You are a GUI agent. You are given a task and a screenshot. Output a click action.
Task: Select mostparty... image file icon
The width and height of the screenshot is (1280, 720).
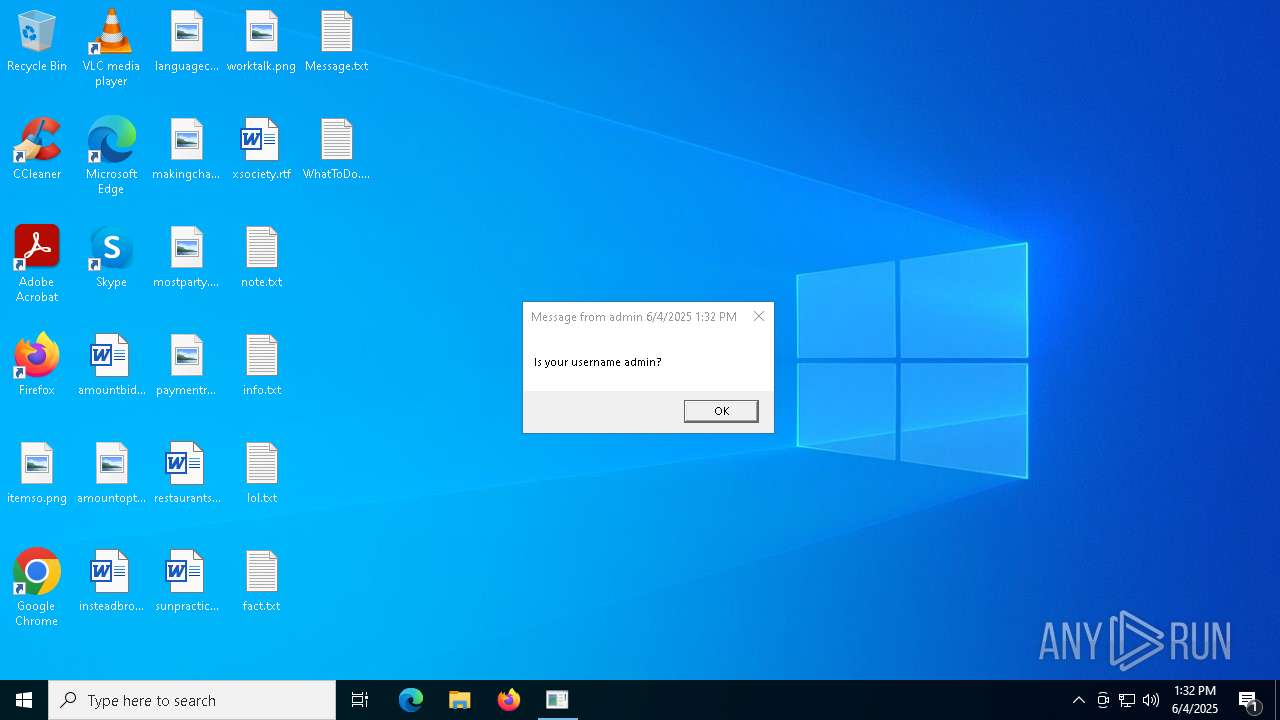(187, 258)
